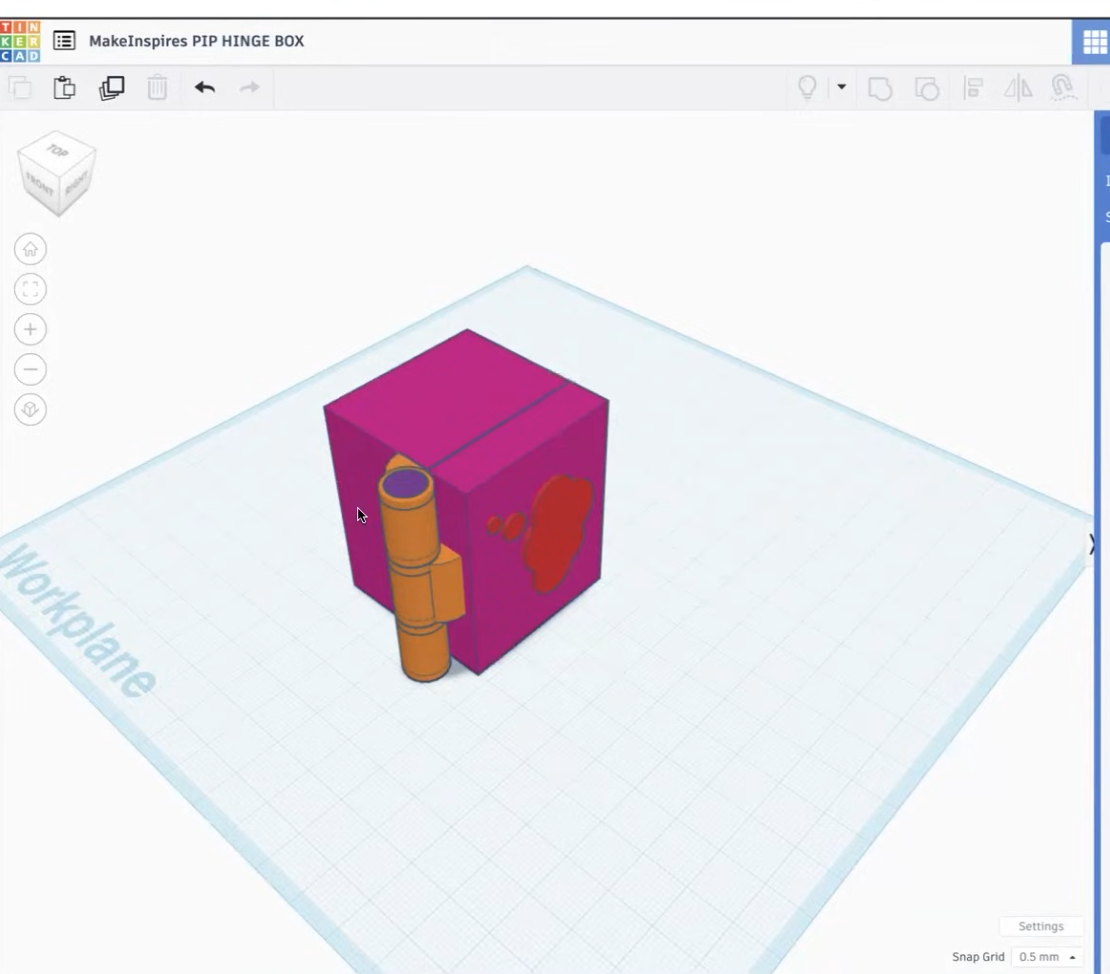
Task: Click the Paste clipboard icon
Action: 64,88
